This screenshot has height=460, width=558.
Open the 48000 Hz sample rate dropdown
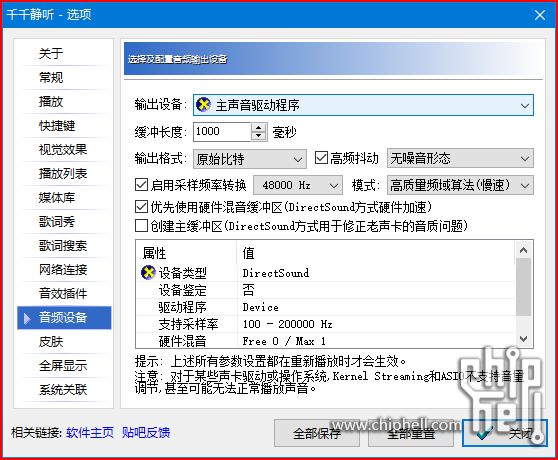point(298,185)
